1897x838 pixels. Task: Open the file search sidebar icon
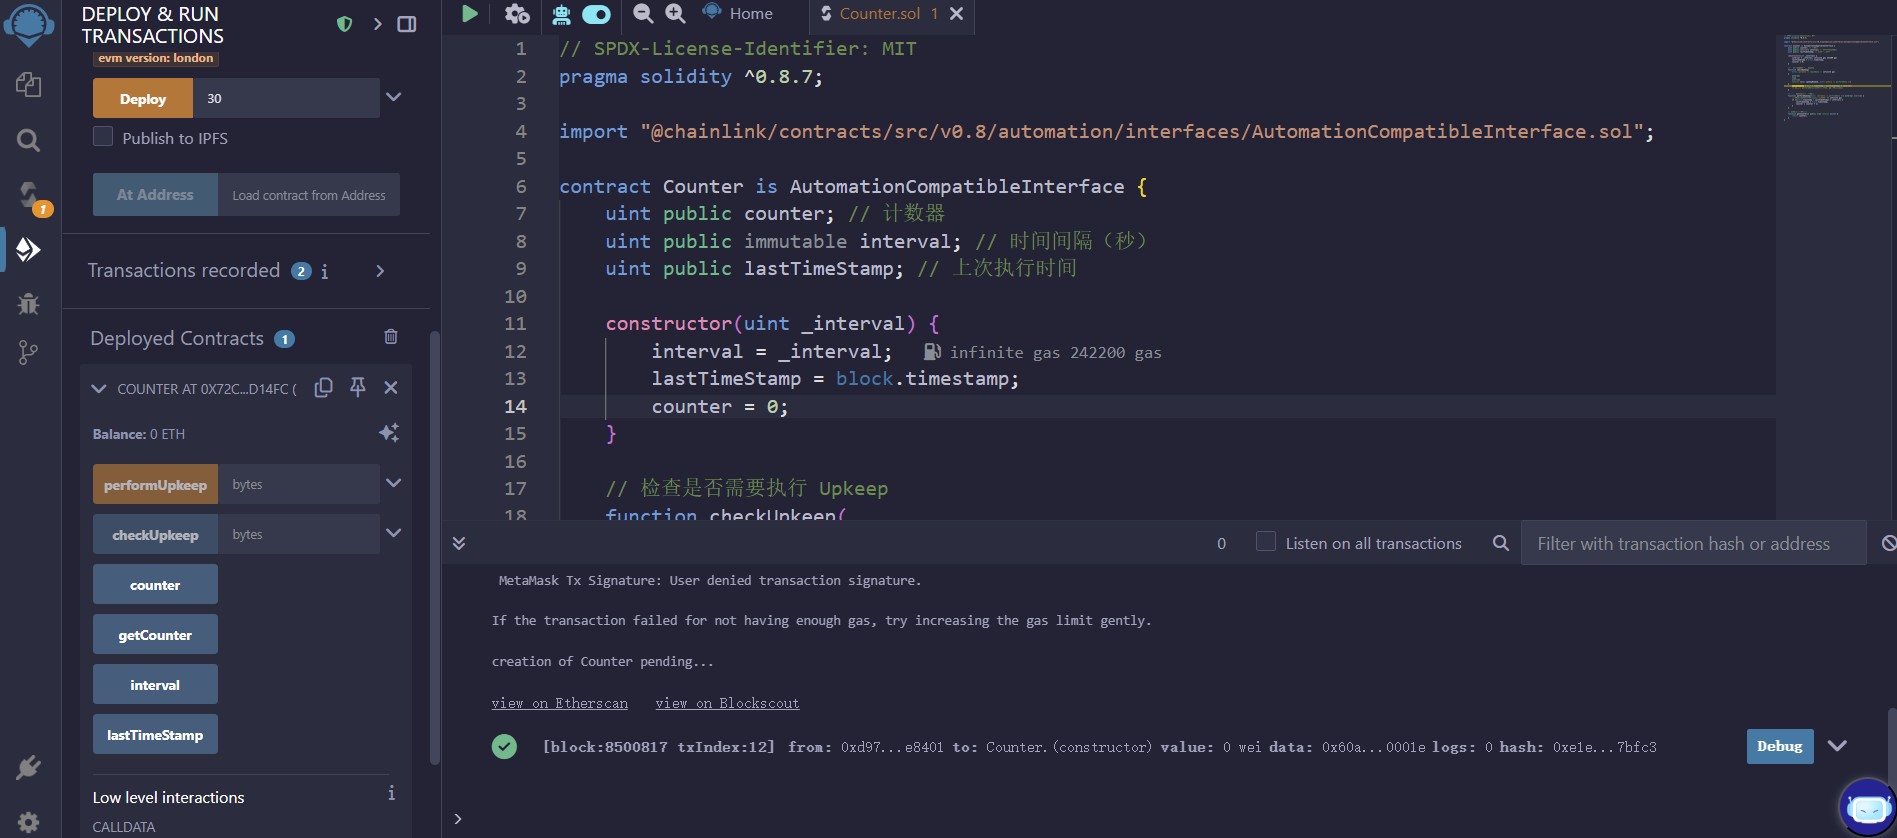(x=28, y=140)
